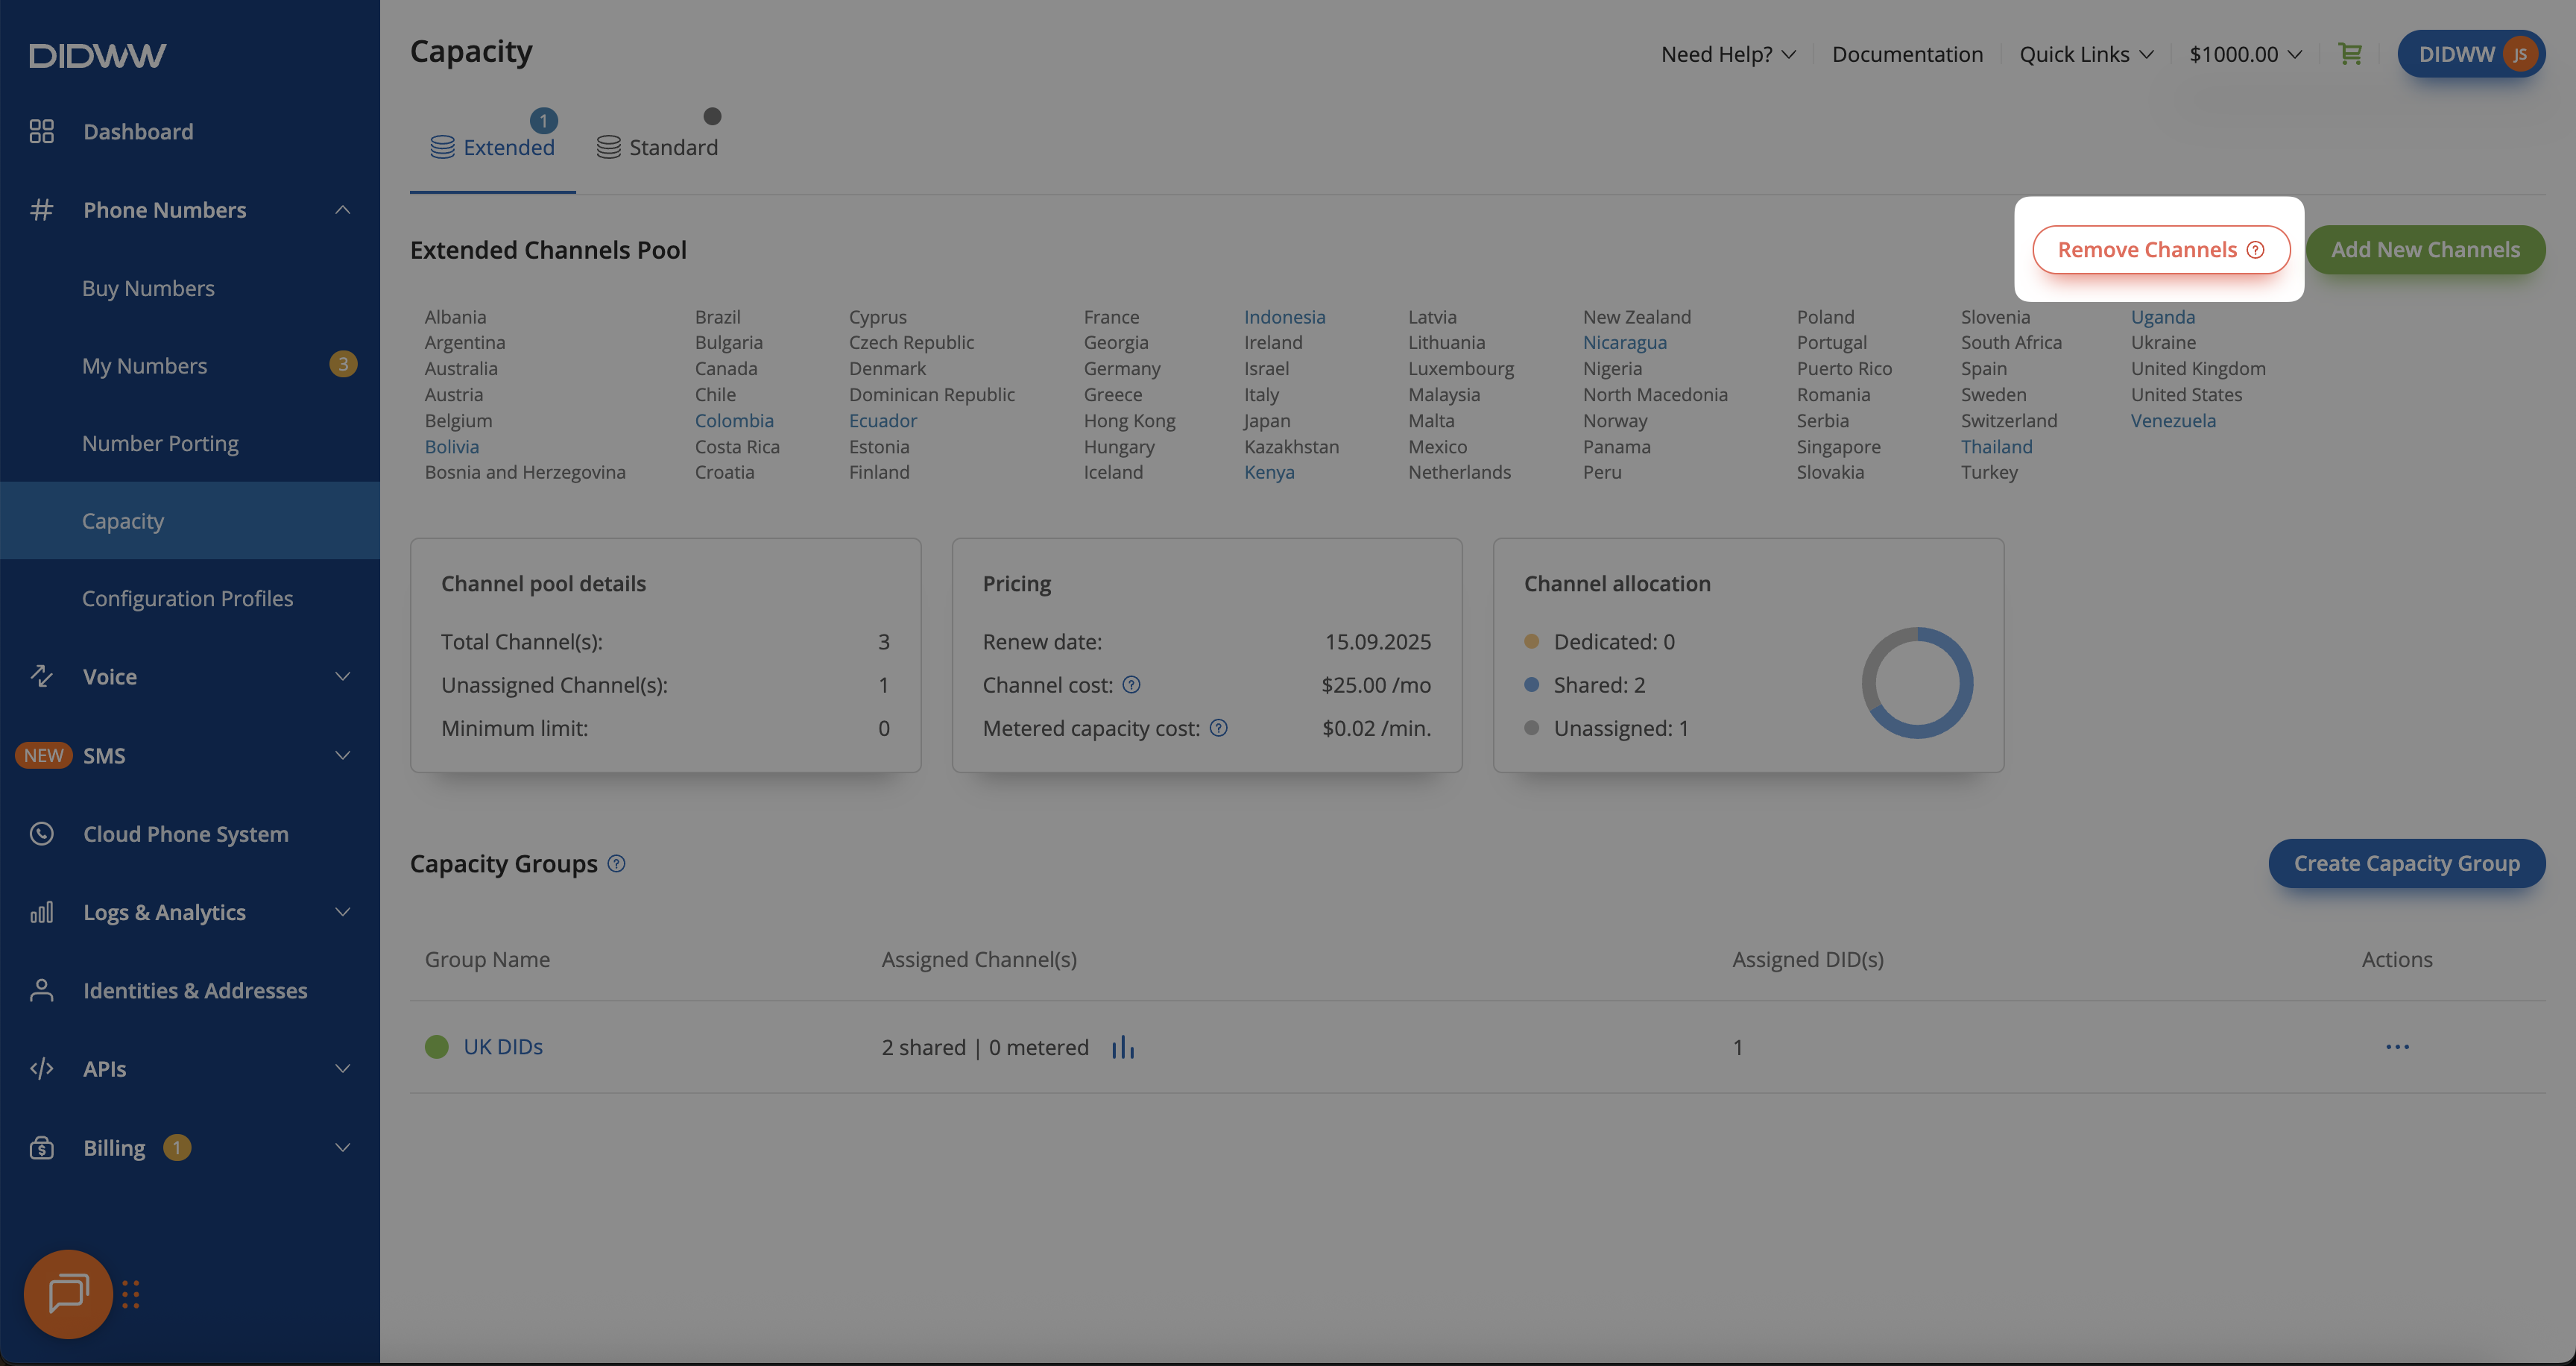Click the Cloud Phone System phone icon
Viewport: 2576px width, 1366px height.
(41, 833)
